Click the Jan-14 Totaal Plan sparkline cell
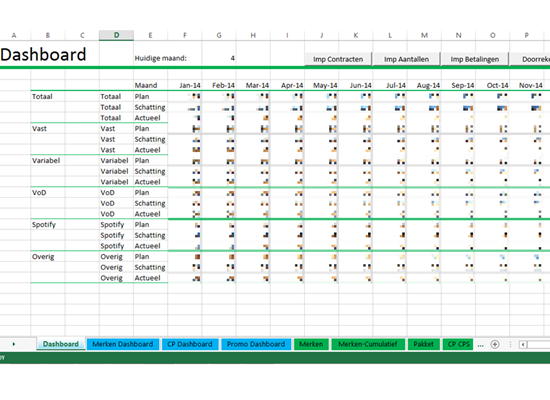The height and width of the screenshot is (400, 550). tap(185, 96)
